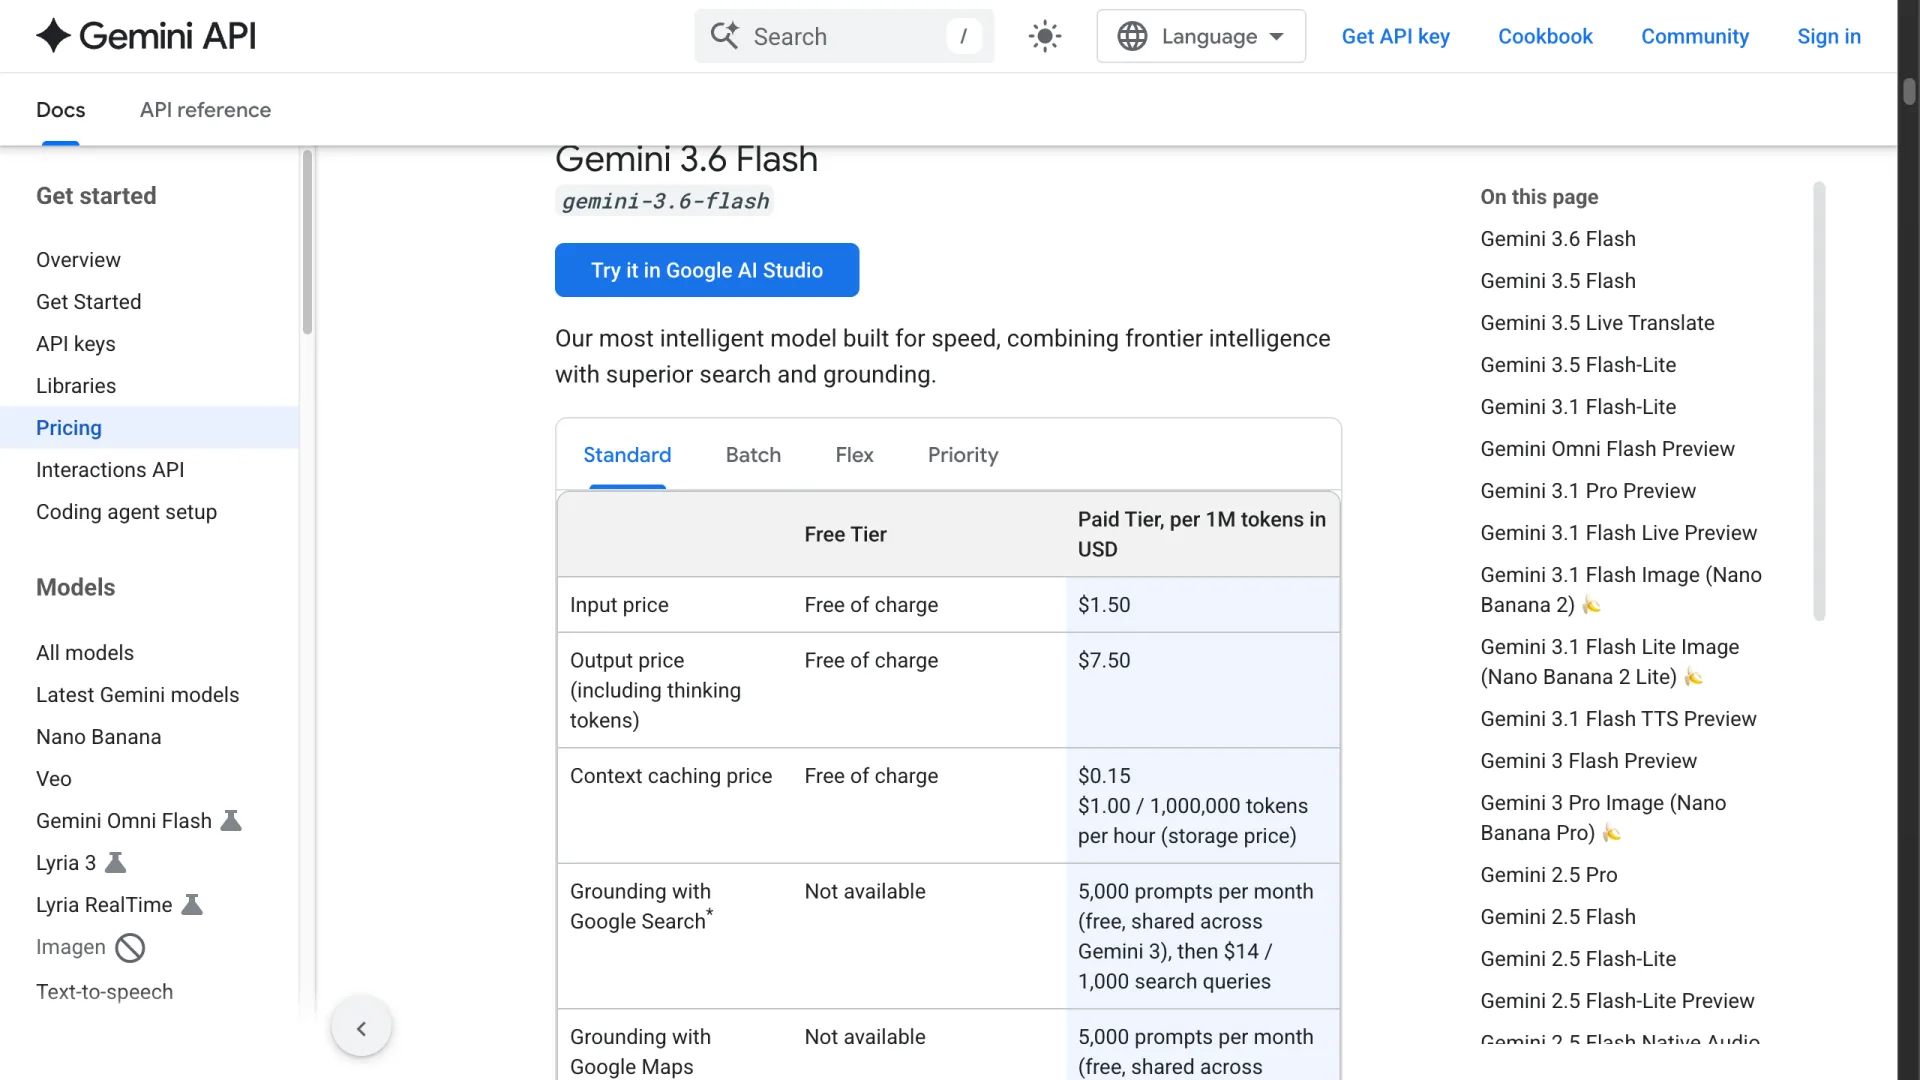The image size is (1920, 1080).
Task: Click the $1.50 input price cell
Action: pos(1203,605)
